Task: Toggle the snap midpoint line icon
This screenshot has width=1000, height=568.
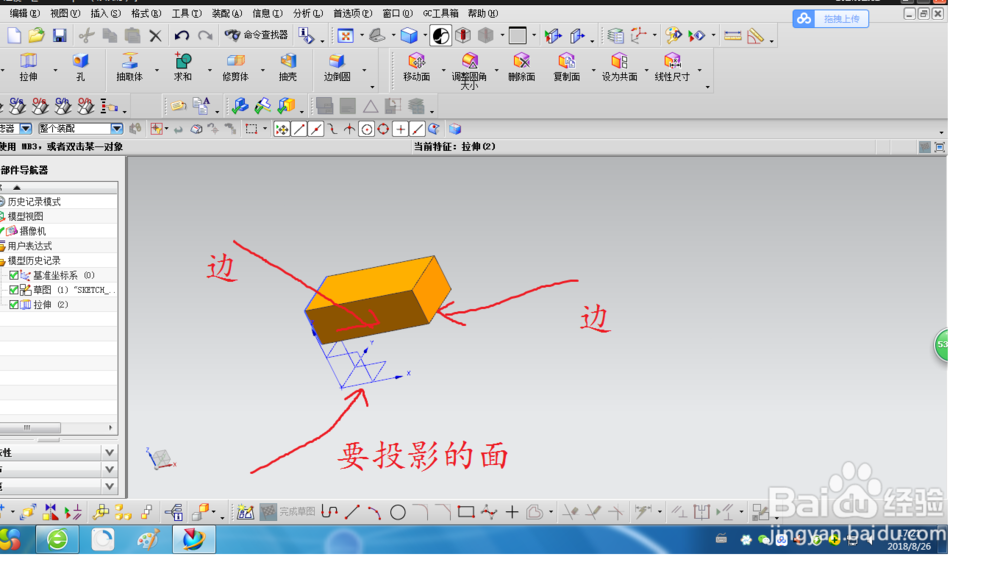Action: tap(316, 129)
